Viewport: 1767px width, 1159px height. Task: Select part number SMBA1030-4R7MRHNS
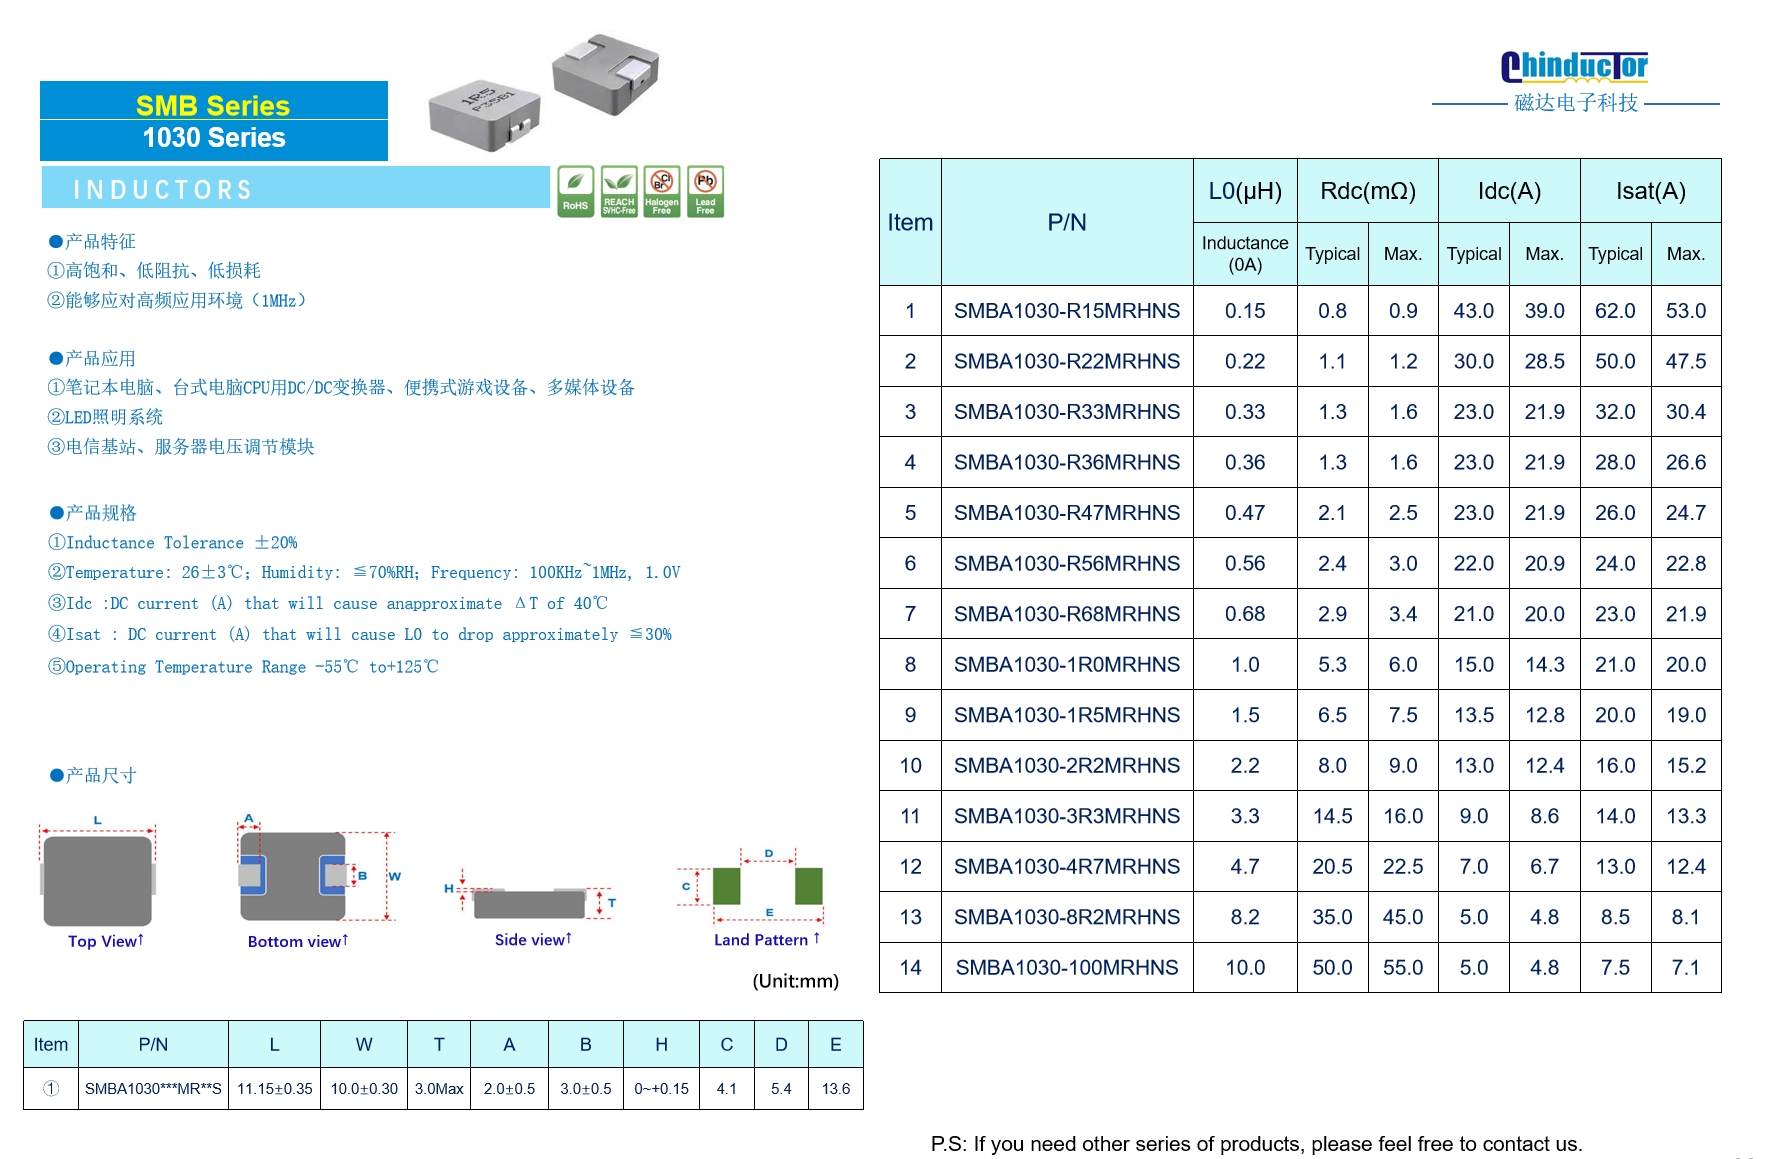tap(1066, 867)
